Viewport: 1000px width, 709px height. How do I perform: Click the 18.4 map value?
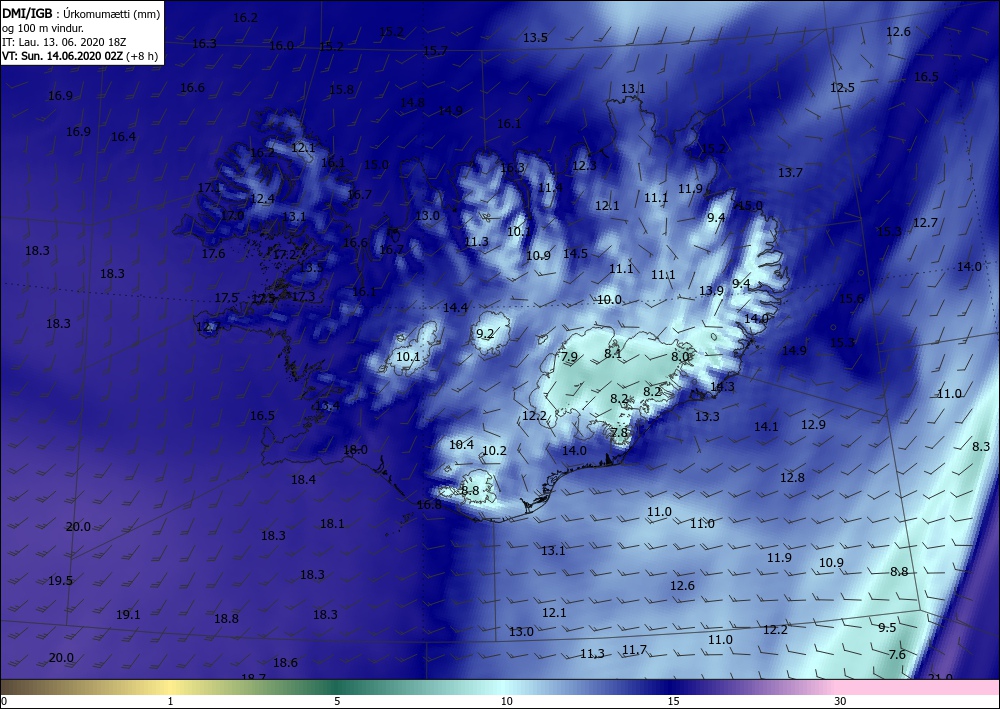coord(303,479)
